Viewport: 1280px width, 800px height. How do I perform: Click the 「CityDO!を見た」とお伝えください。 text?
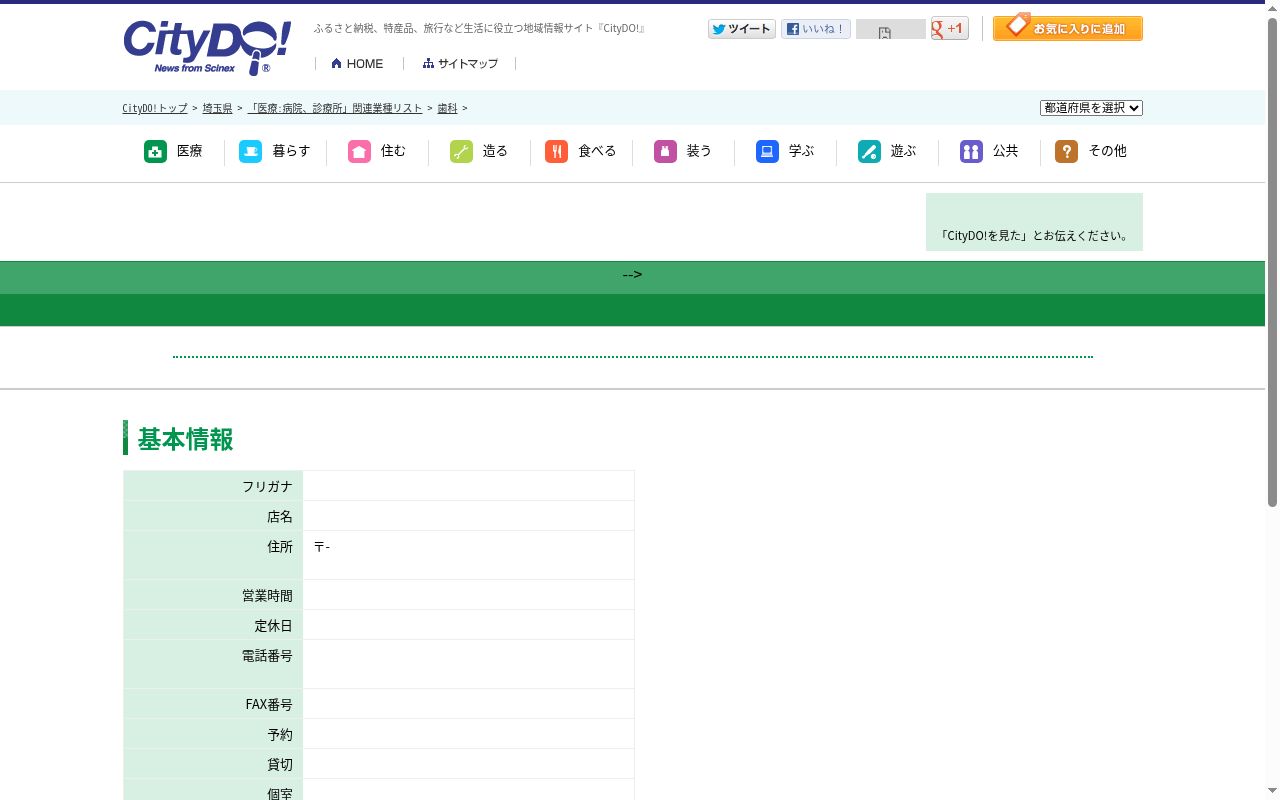[x=1034, y=236]
